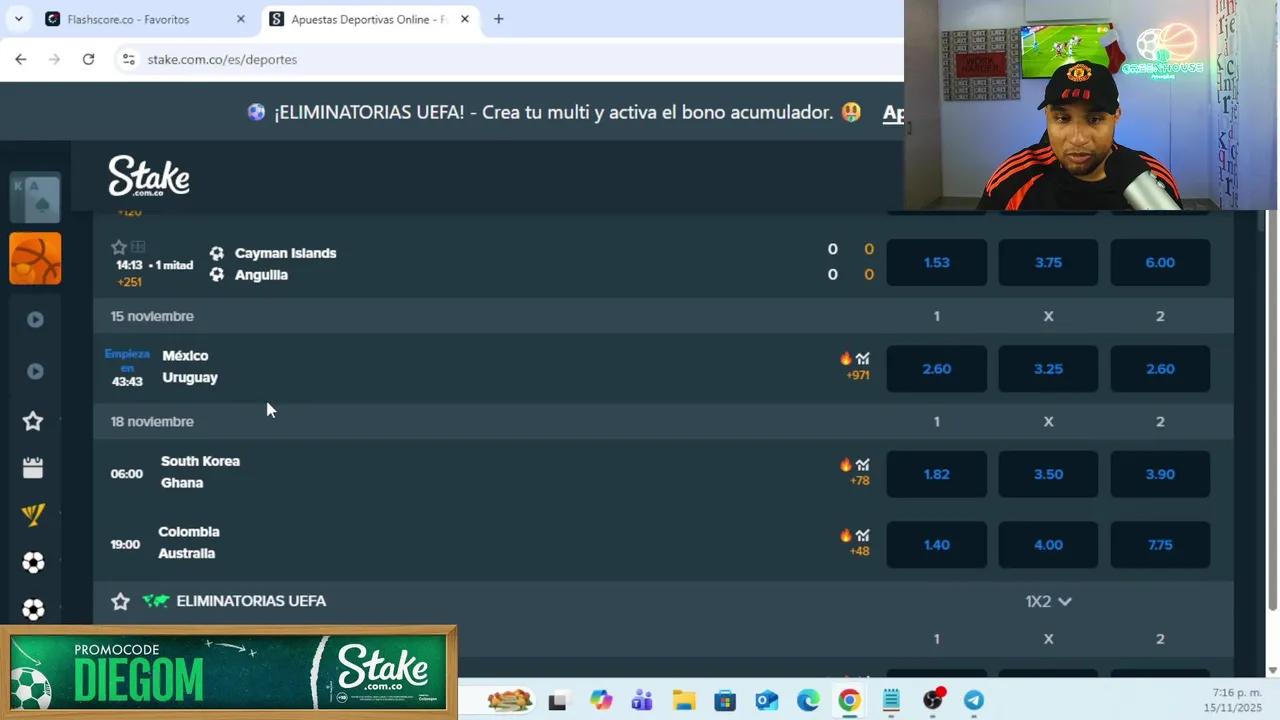Bet on Cayman Islands win at 1.53
Viewport: 1280px width, 720px height.
tap(936, 262)
